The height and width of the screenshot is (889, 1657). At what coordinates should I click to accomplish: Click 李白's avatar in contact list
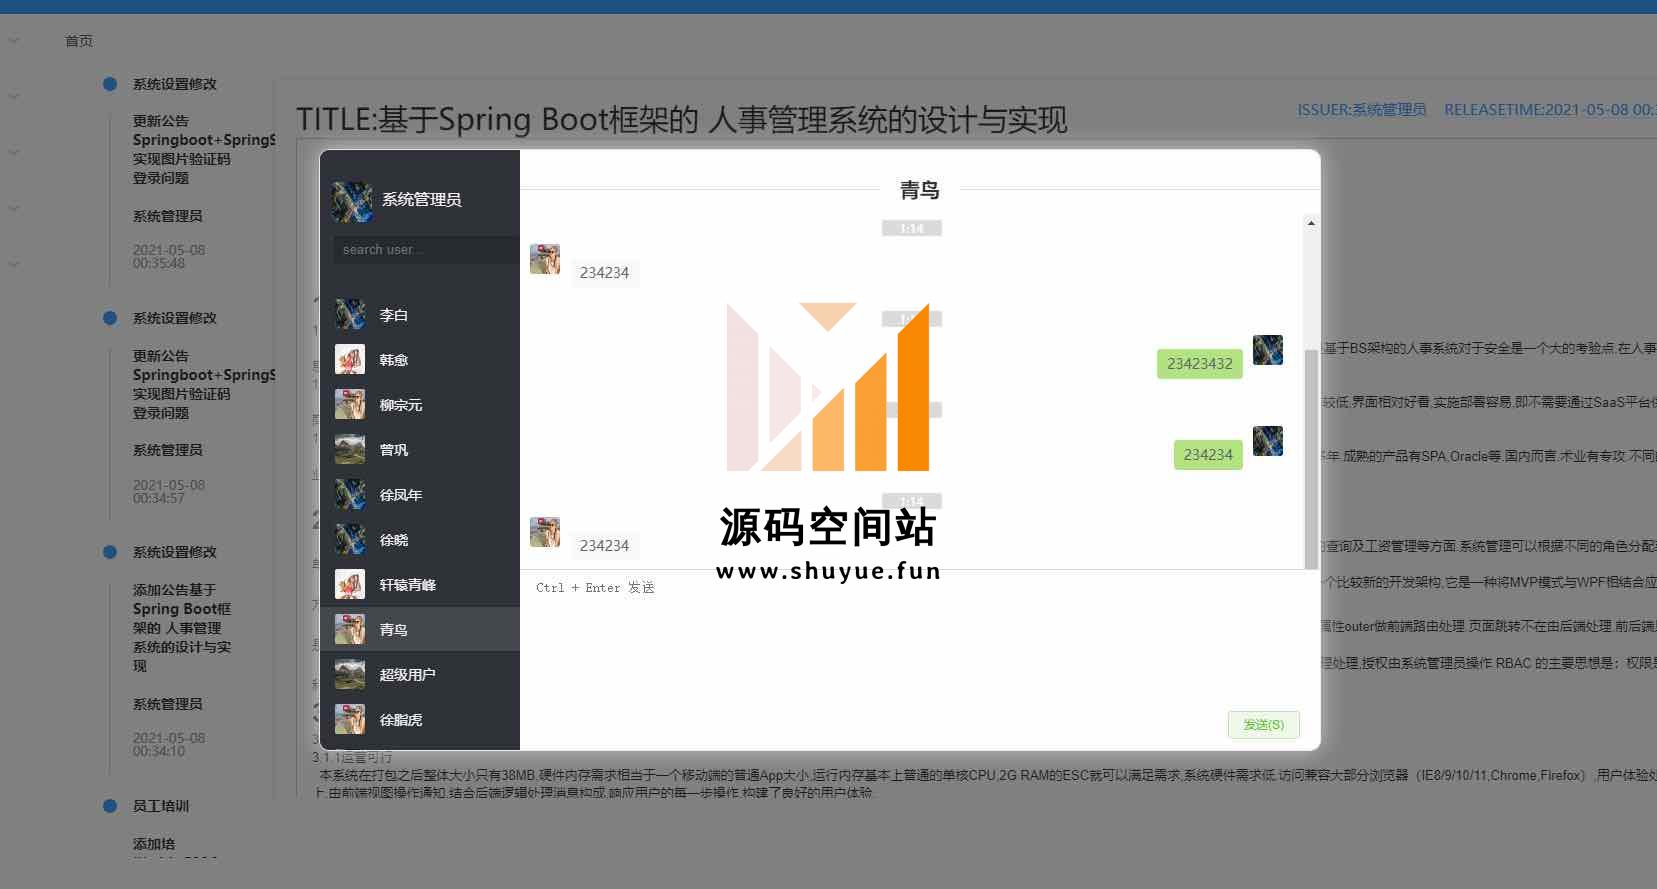pos(350,314)
